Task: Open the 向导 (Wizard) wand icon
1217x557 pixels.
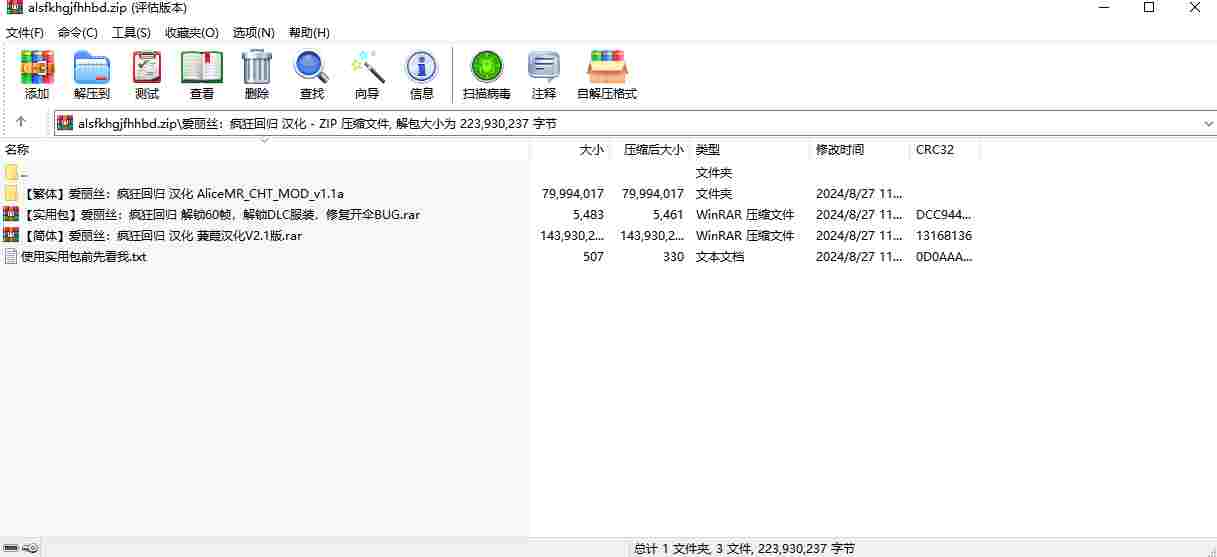Action: click(x=367, y=68)
